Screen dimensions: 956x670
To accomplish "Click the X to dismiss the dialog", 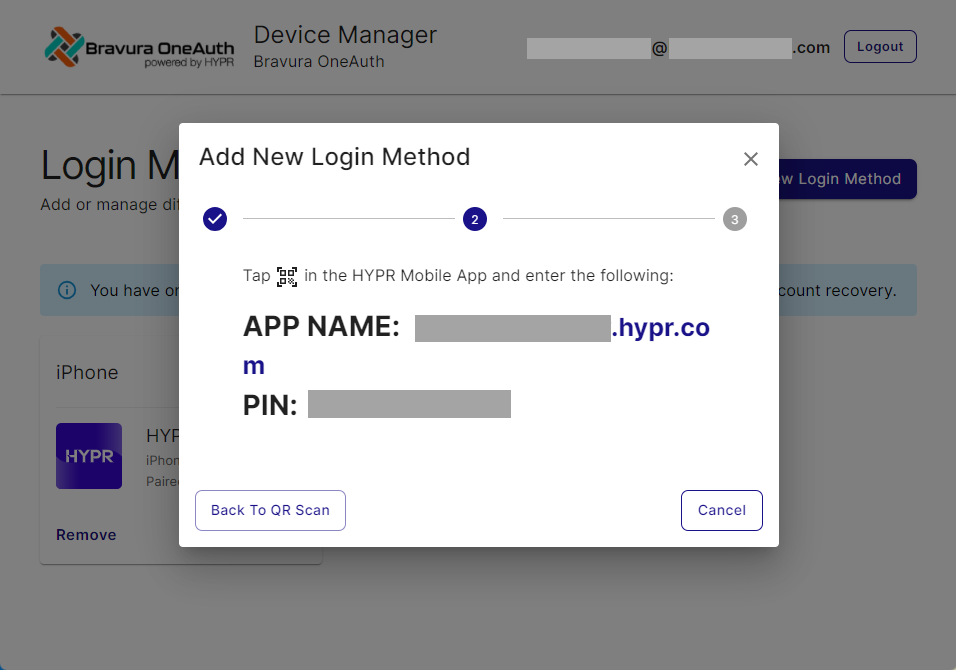I will point(751,159).
